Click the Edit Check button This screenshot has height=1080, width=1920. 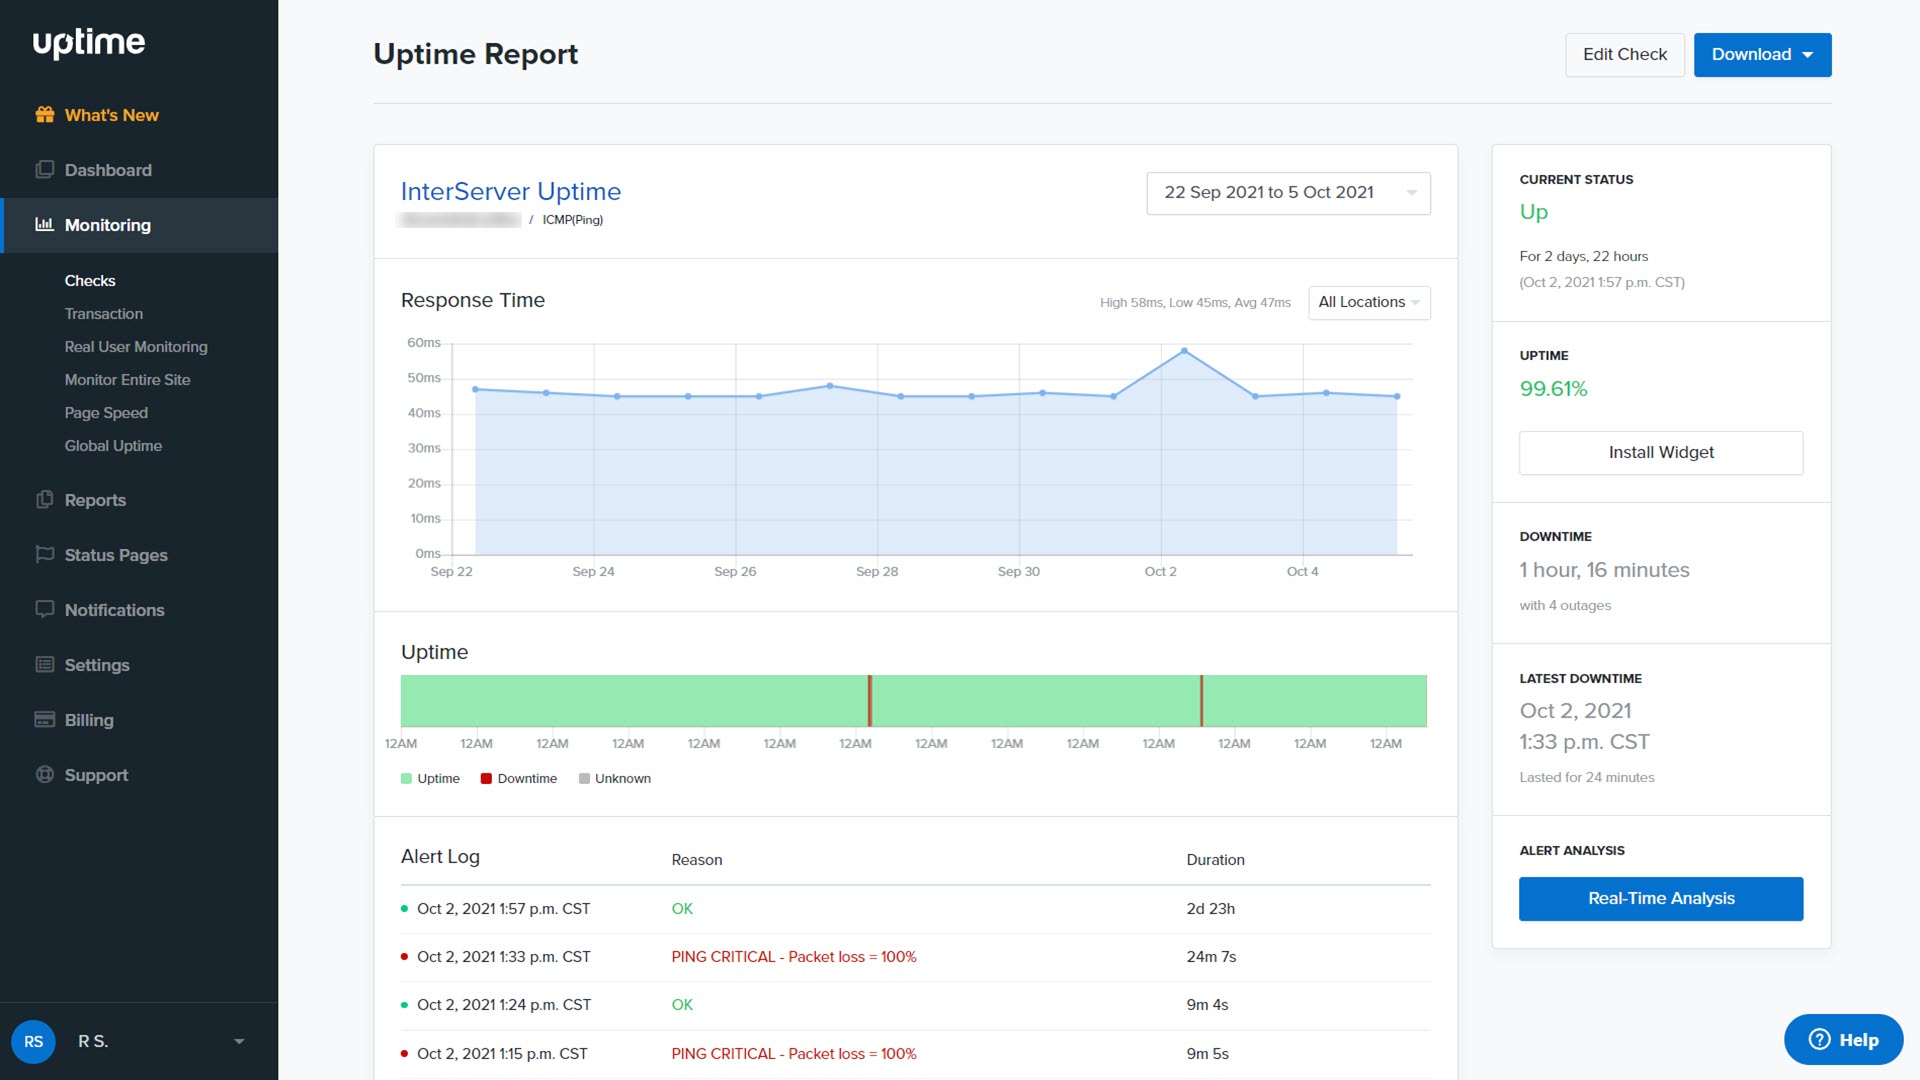(1624, 55)
